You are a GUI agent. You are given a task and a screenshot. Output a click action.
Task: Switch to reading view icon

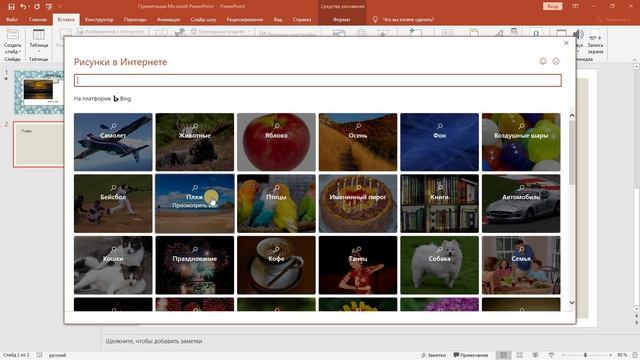coord(536,355)
